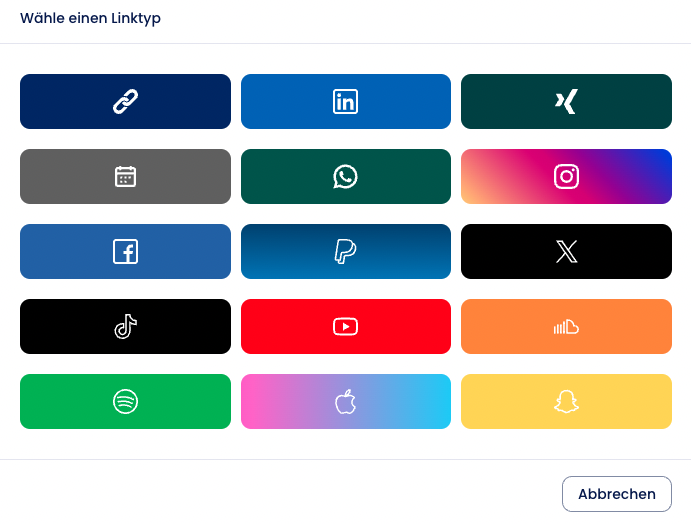Choose the calendar appointment link type
Viewport: 691px width, 524px height.
[x=126, y=176]
